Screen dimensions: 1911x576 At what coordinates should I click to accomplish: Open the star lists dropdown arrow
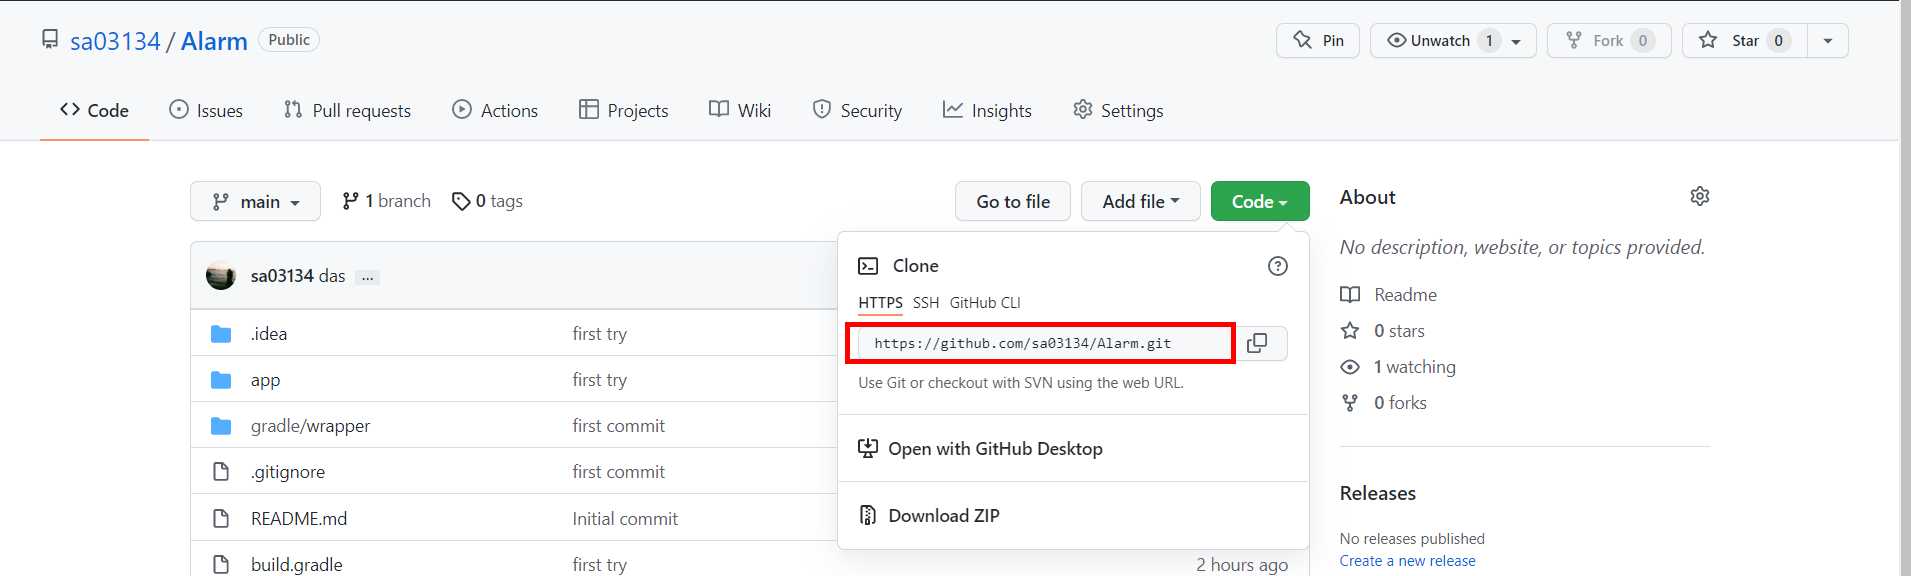(x=1828, y=41)
